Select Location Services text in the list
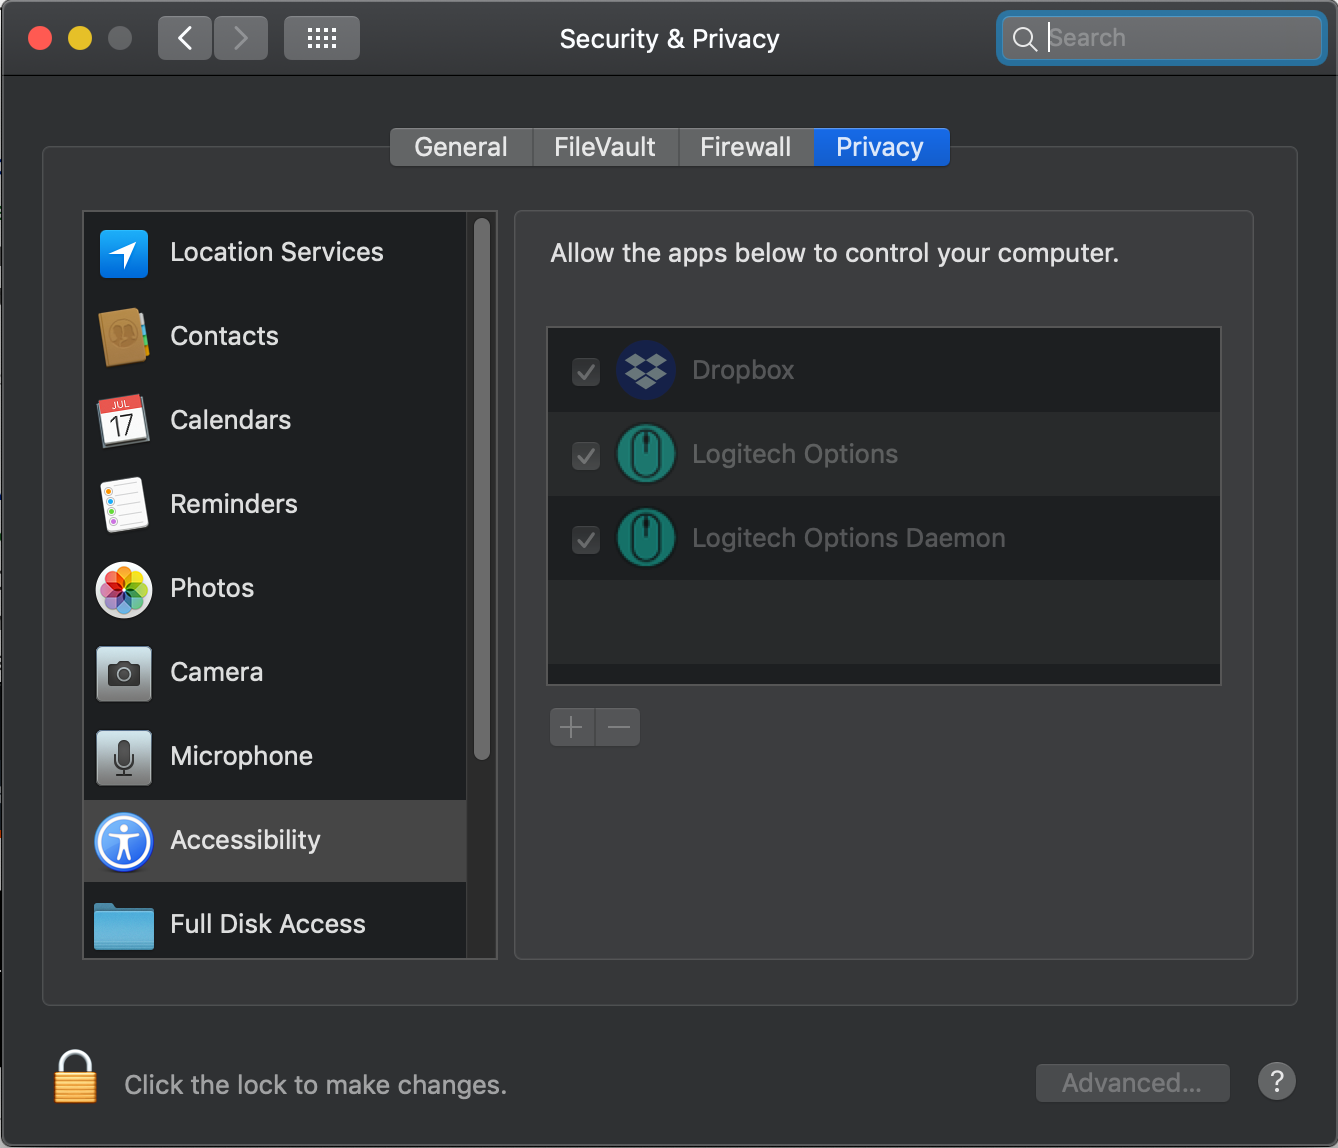 coord(277,252)
